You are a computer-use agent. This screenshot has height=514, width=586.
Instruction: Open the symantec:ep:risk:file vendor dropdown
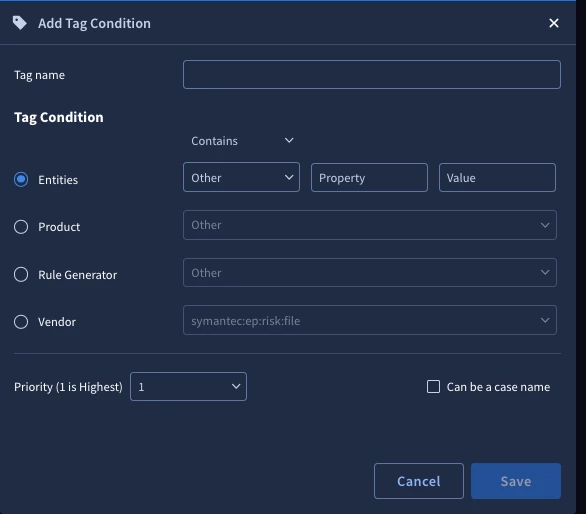pos(370,320)
